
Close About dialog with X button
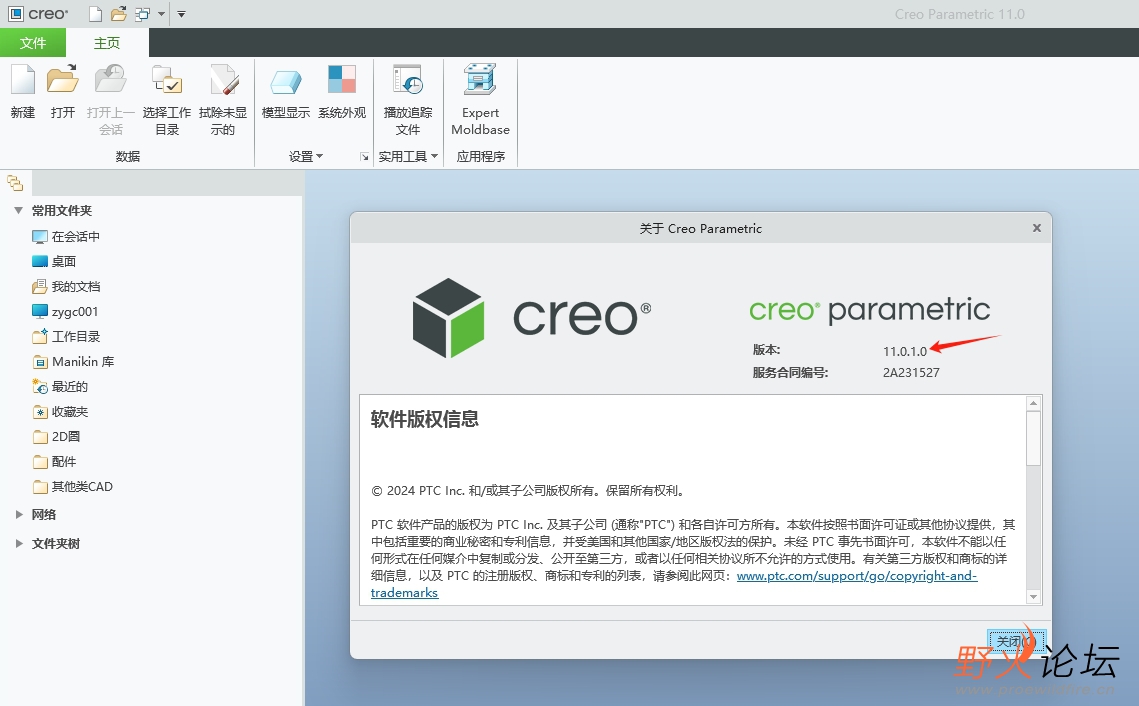pyautogui.click(x=1037, y=228)
